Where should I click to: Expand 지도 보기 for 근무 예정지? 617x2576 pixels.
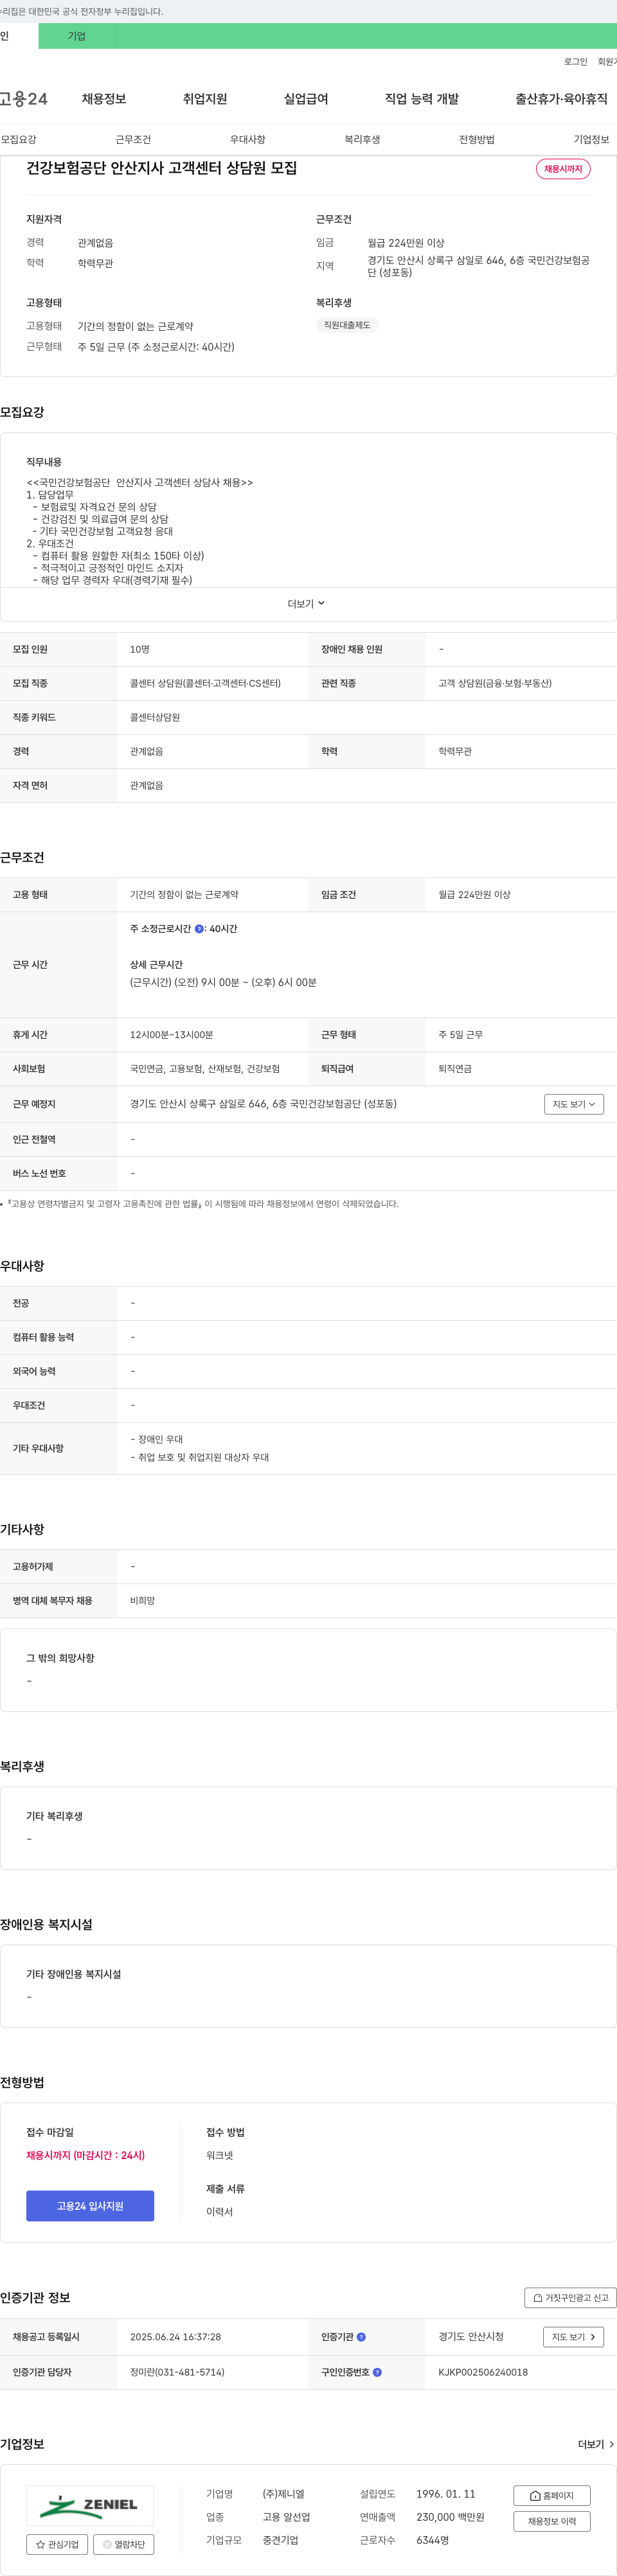point(574,1104)
